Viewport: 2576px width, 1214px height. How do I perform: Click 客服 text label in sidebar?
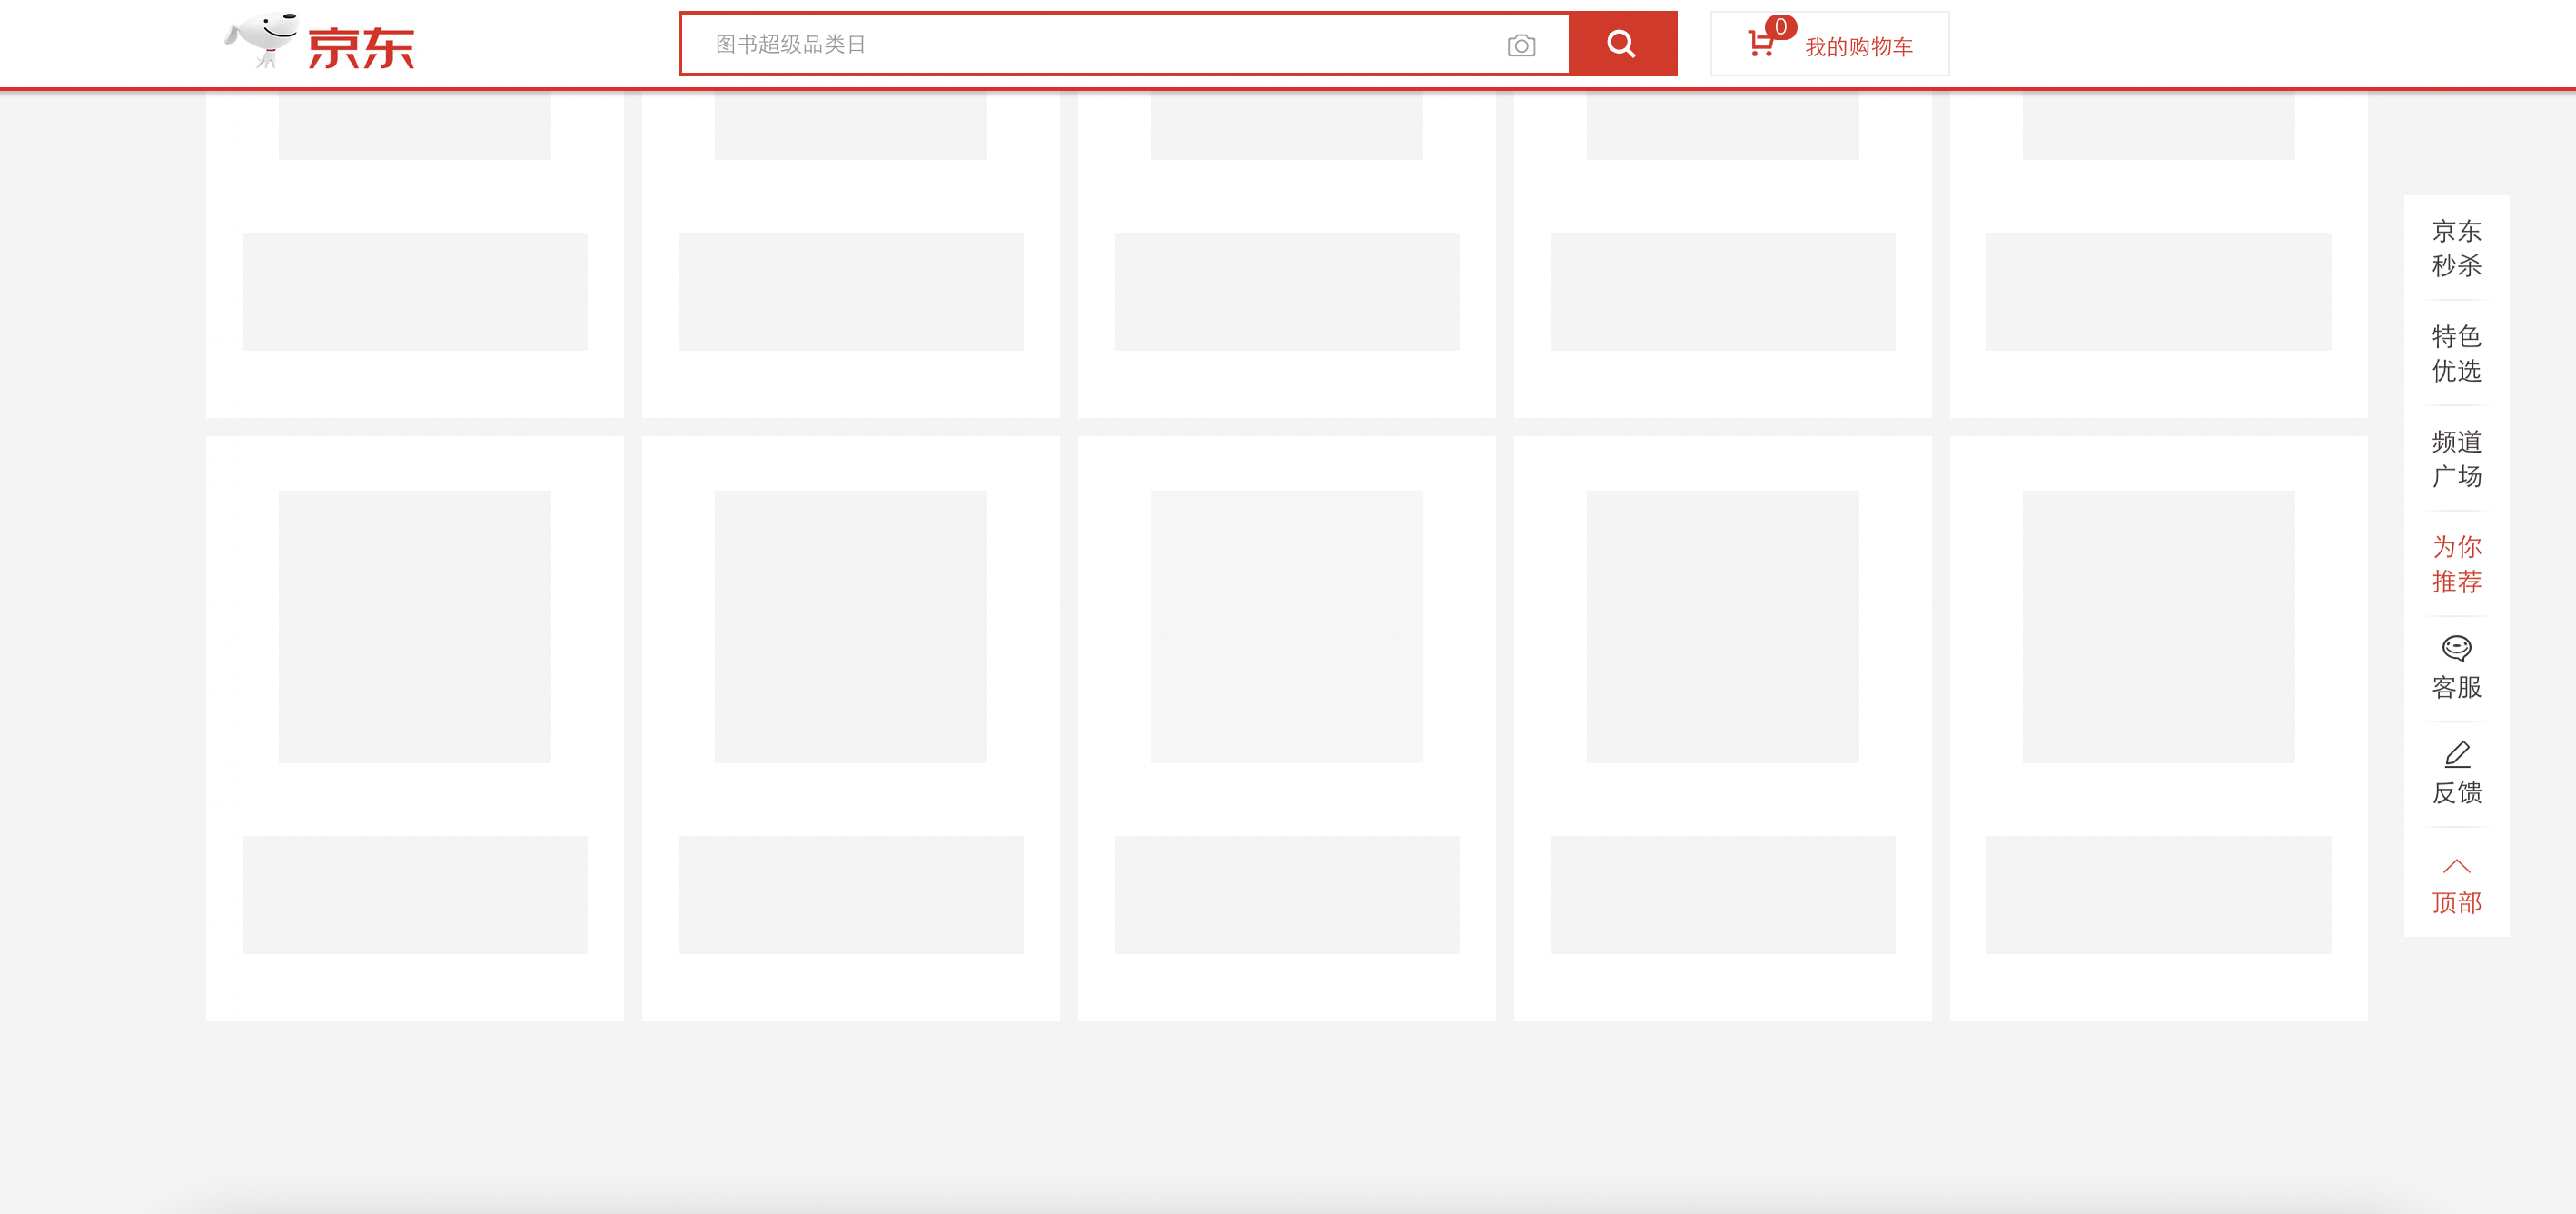click(2456, 687)
